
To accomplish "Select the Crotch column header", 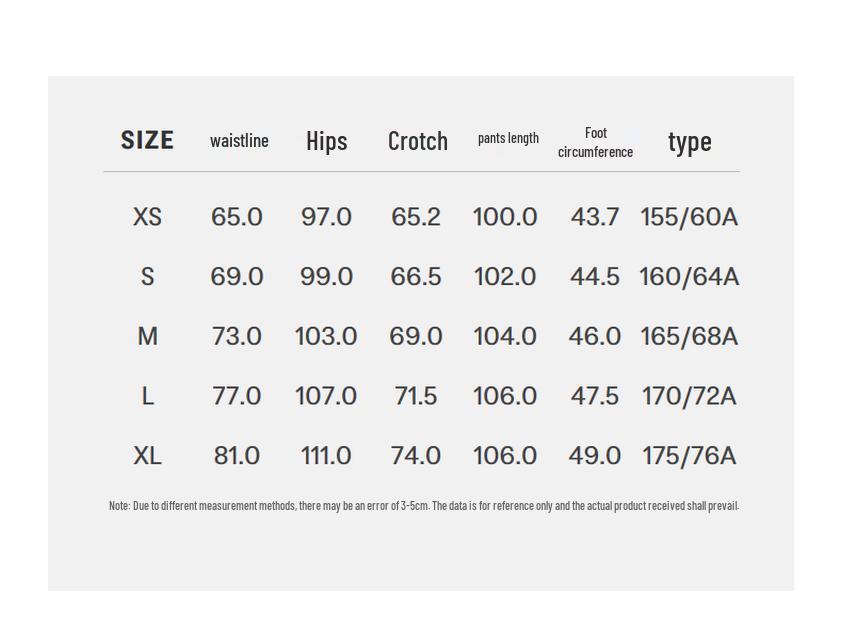I will pos(417,141).
